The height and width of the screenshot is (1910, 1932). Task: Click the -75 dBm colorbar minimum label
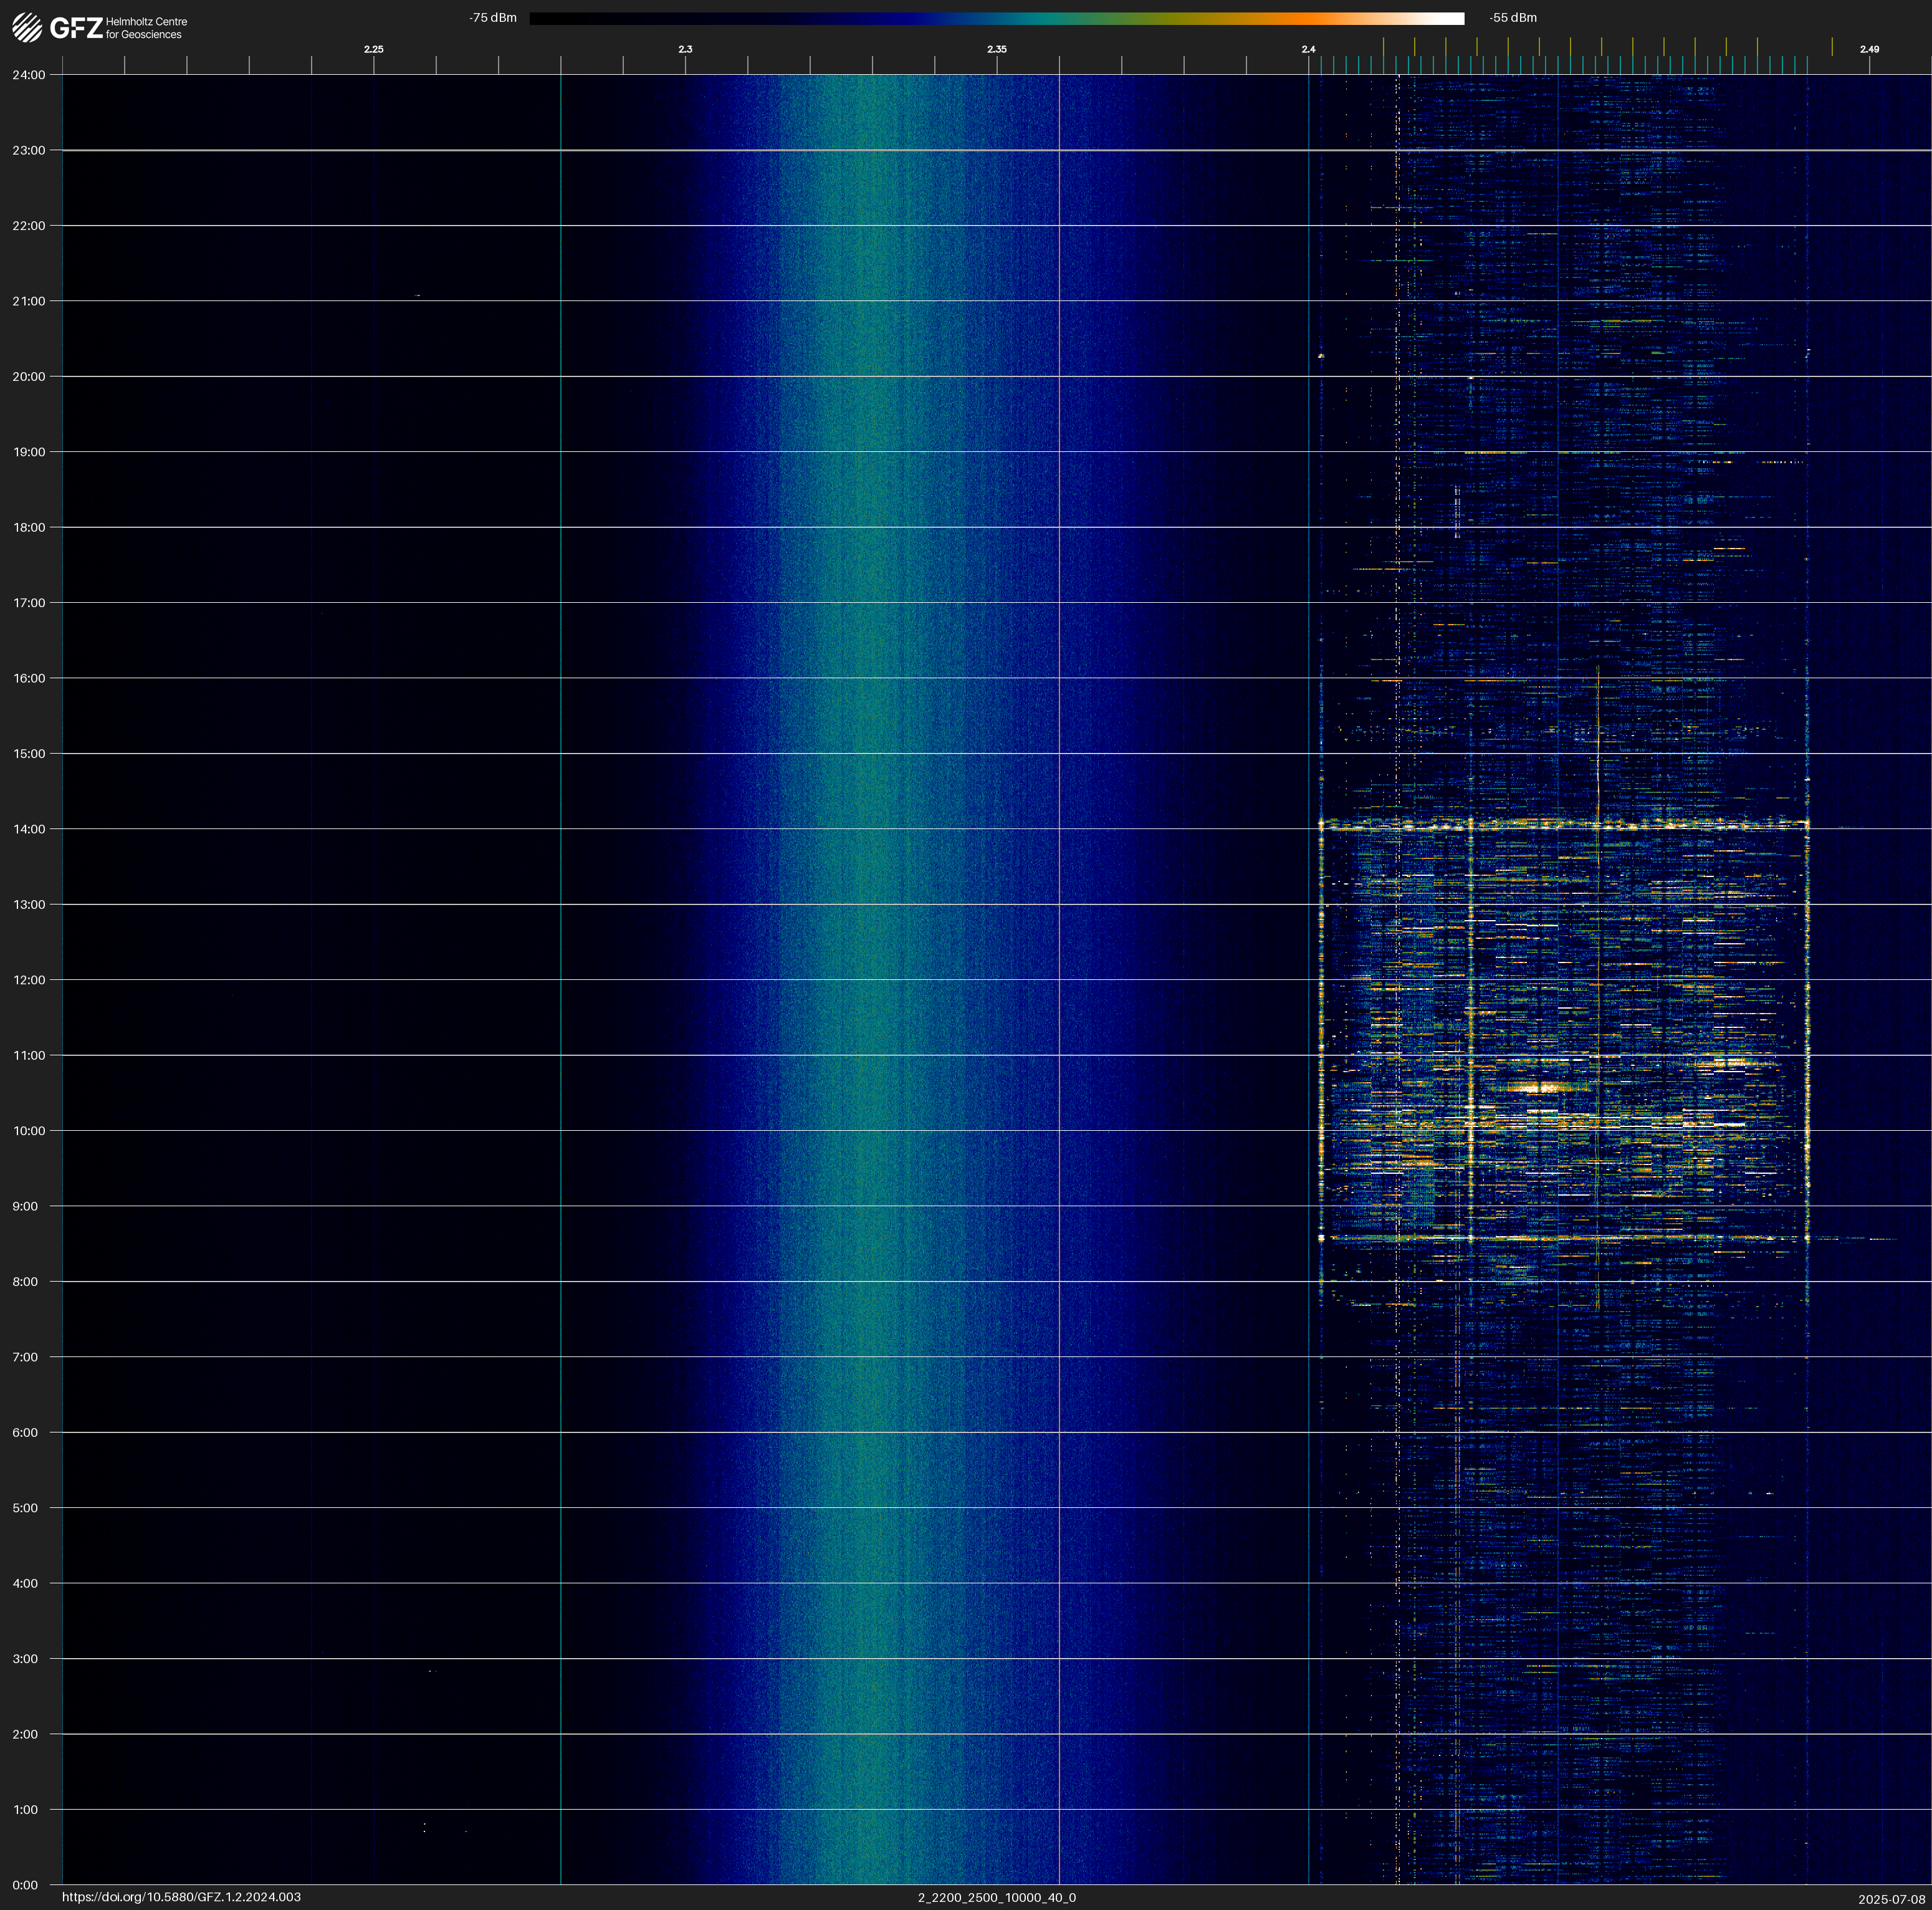click(493, 18)
